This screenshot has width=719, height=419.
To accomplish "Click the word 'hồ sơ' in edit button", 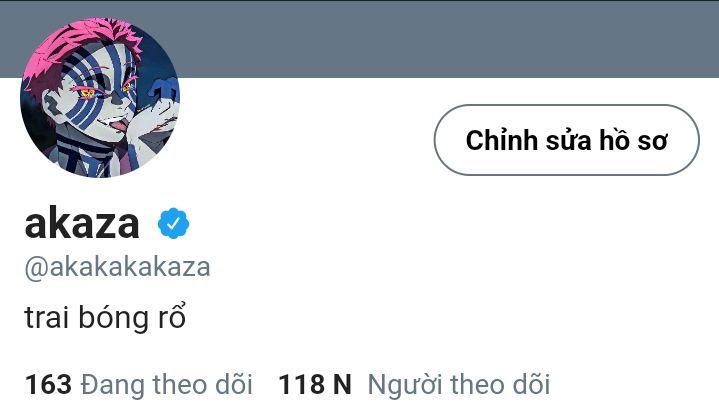I will point(633,140).
